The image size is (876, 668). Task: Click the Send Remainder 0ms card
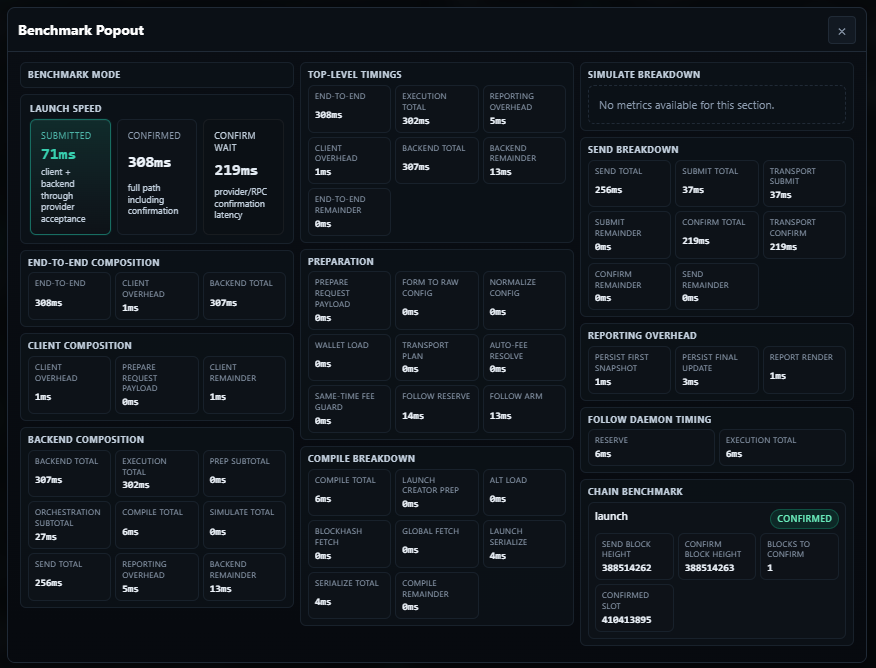(717, 286)
